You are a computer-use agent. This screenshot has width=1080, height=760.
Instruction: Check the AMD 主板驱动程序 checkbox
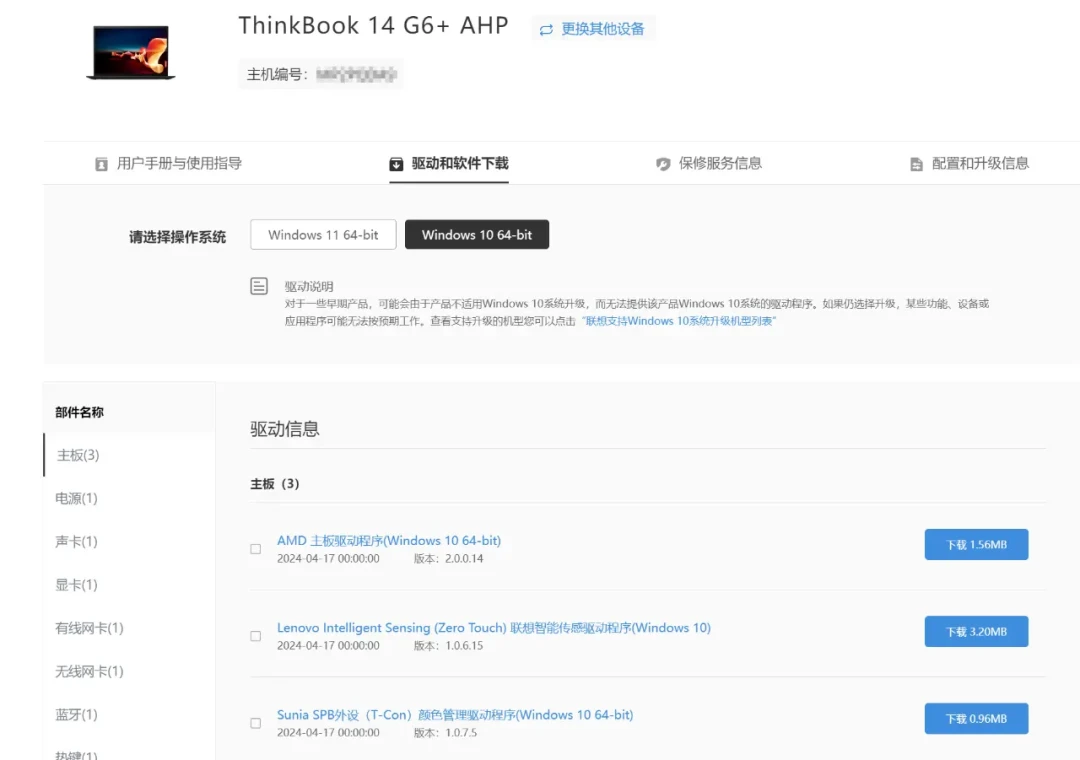256,549
